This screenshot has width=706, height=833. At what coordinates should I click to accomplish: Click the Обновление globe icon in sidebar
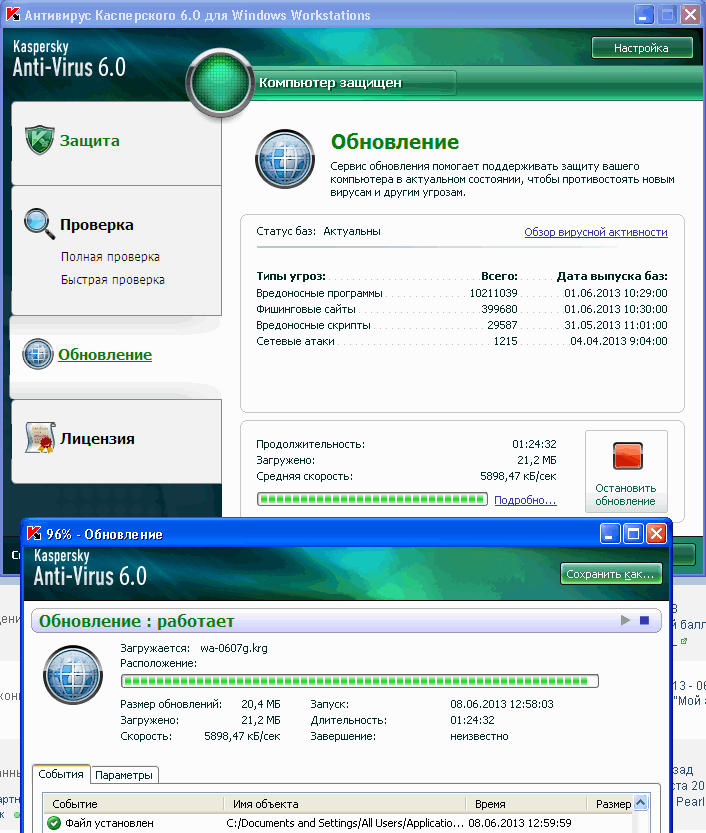[x=38, y=354]
